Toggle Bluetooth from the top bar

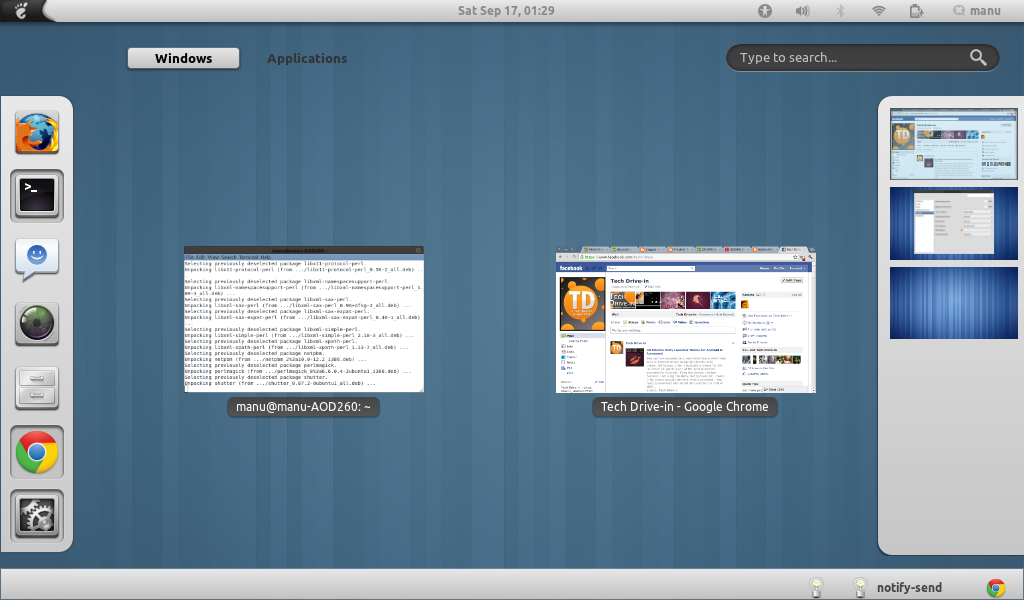(840, 11)
